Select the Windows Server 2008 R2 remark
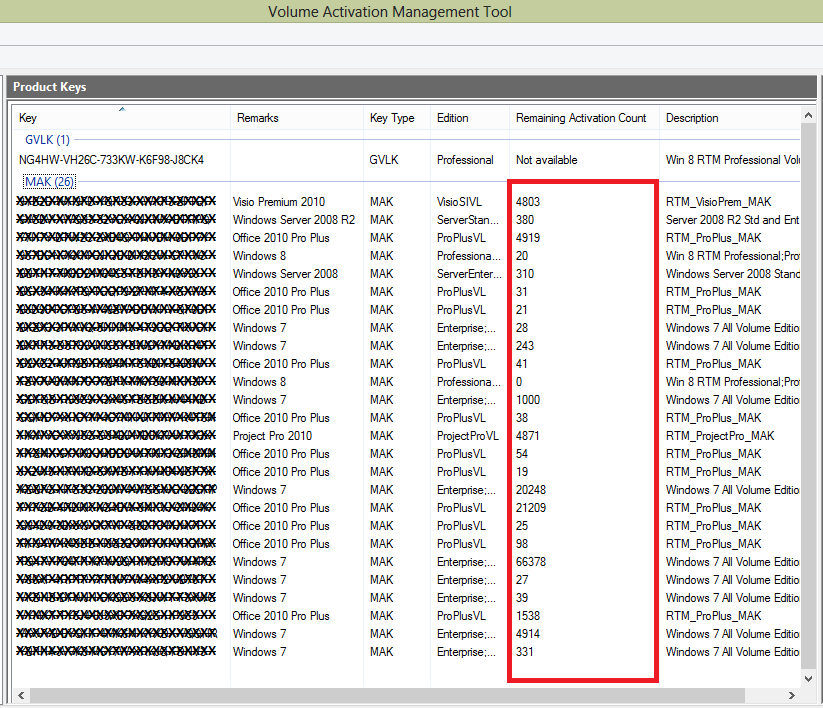This screenshot has width=823, height=708. pyautogui.click(x=294, y=219)
